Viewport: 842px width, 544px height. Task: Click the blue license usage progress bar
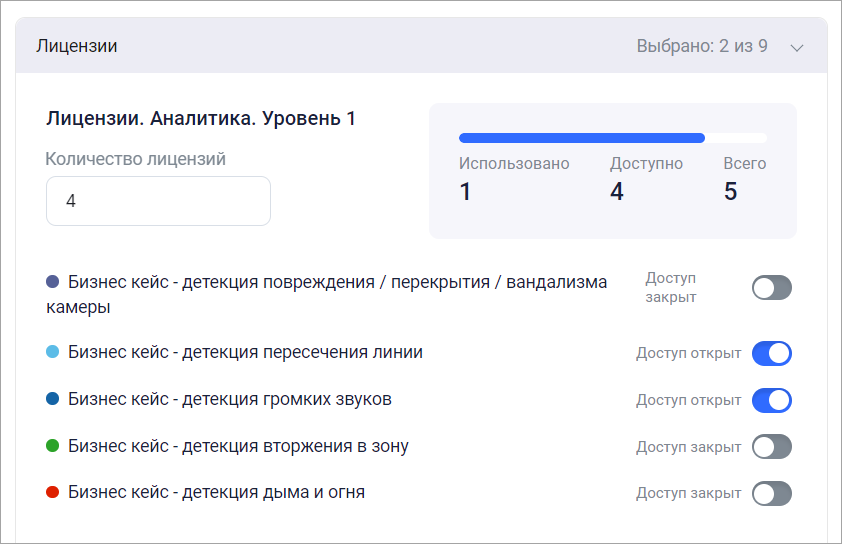(582, 138)
